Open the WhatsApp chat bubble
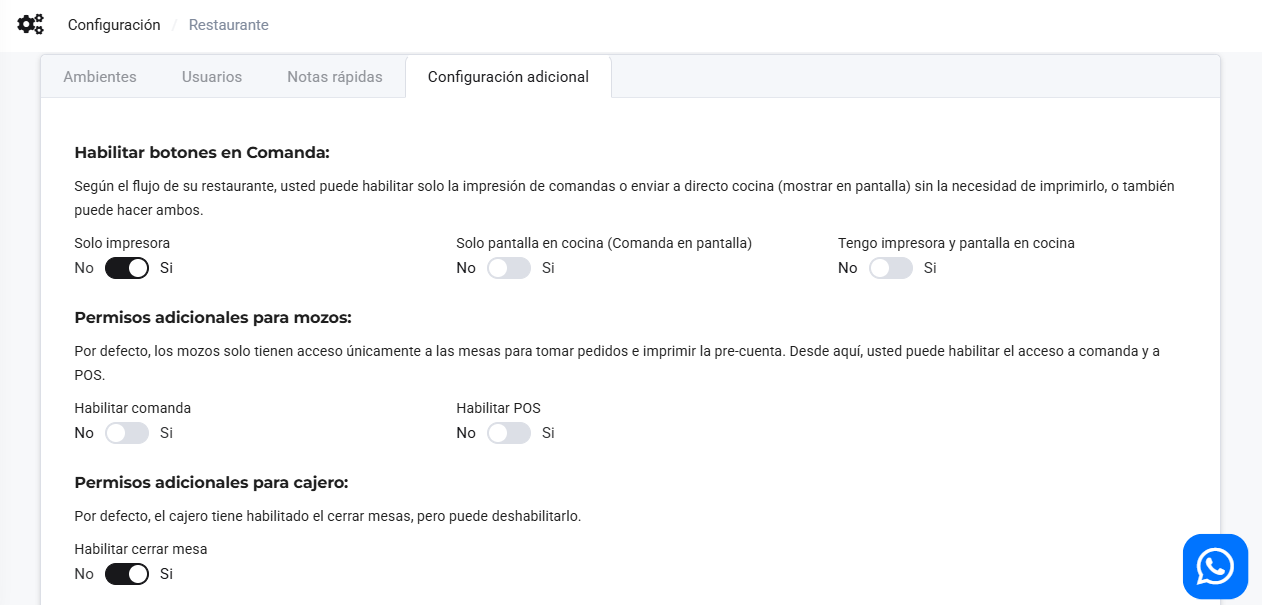1262x605 pixels. pos(1215,566)
